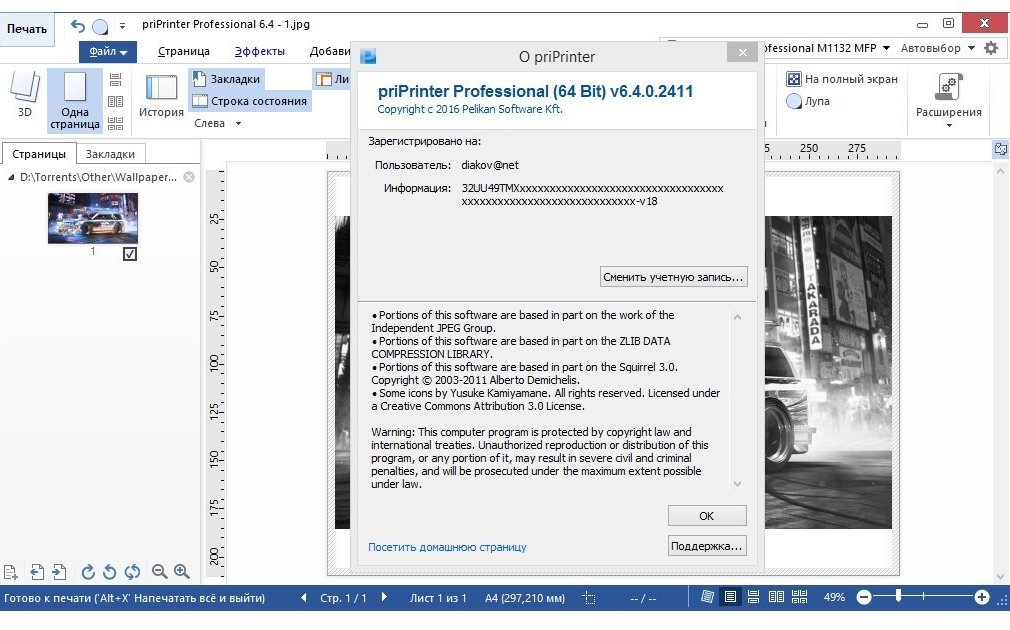Close the О priPrinter dialog
This screenshot has height=630, width=1010.
pyautogui.click(x=743, y=52)
